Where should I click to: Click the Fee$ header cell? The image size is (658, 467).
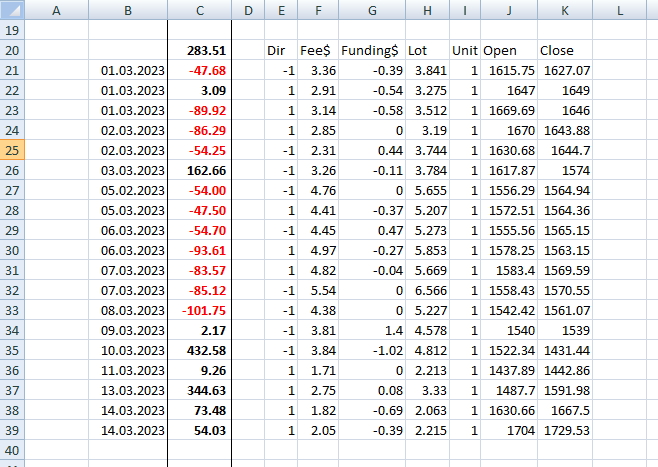click(318, 50)
